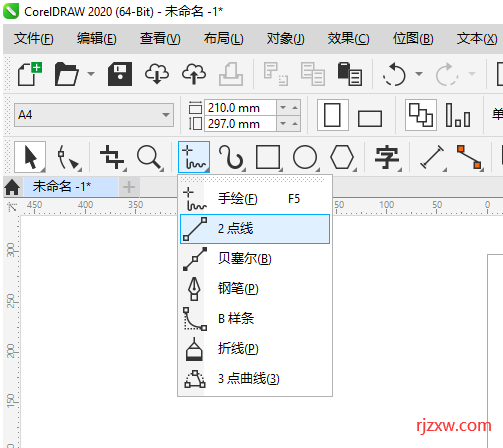The width and height of the screenshot is (503, 448).
Task: Set page to landscape orientation
Action: pos(370,118)
